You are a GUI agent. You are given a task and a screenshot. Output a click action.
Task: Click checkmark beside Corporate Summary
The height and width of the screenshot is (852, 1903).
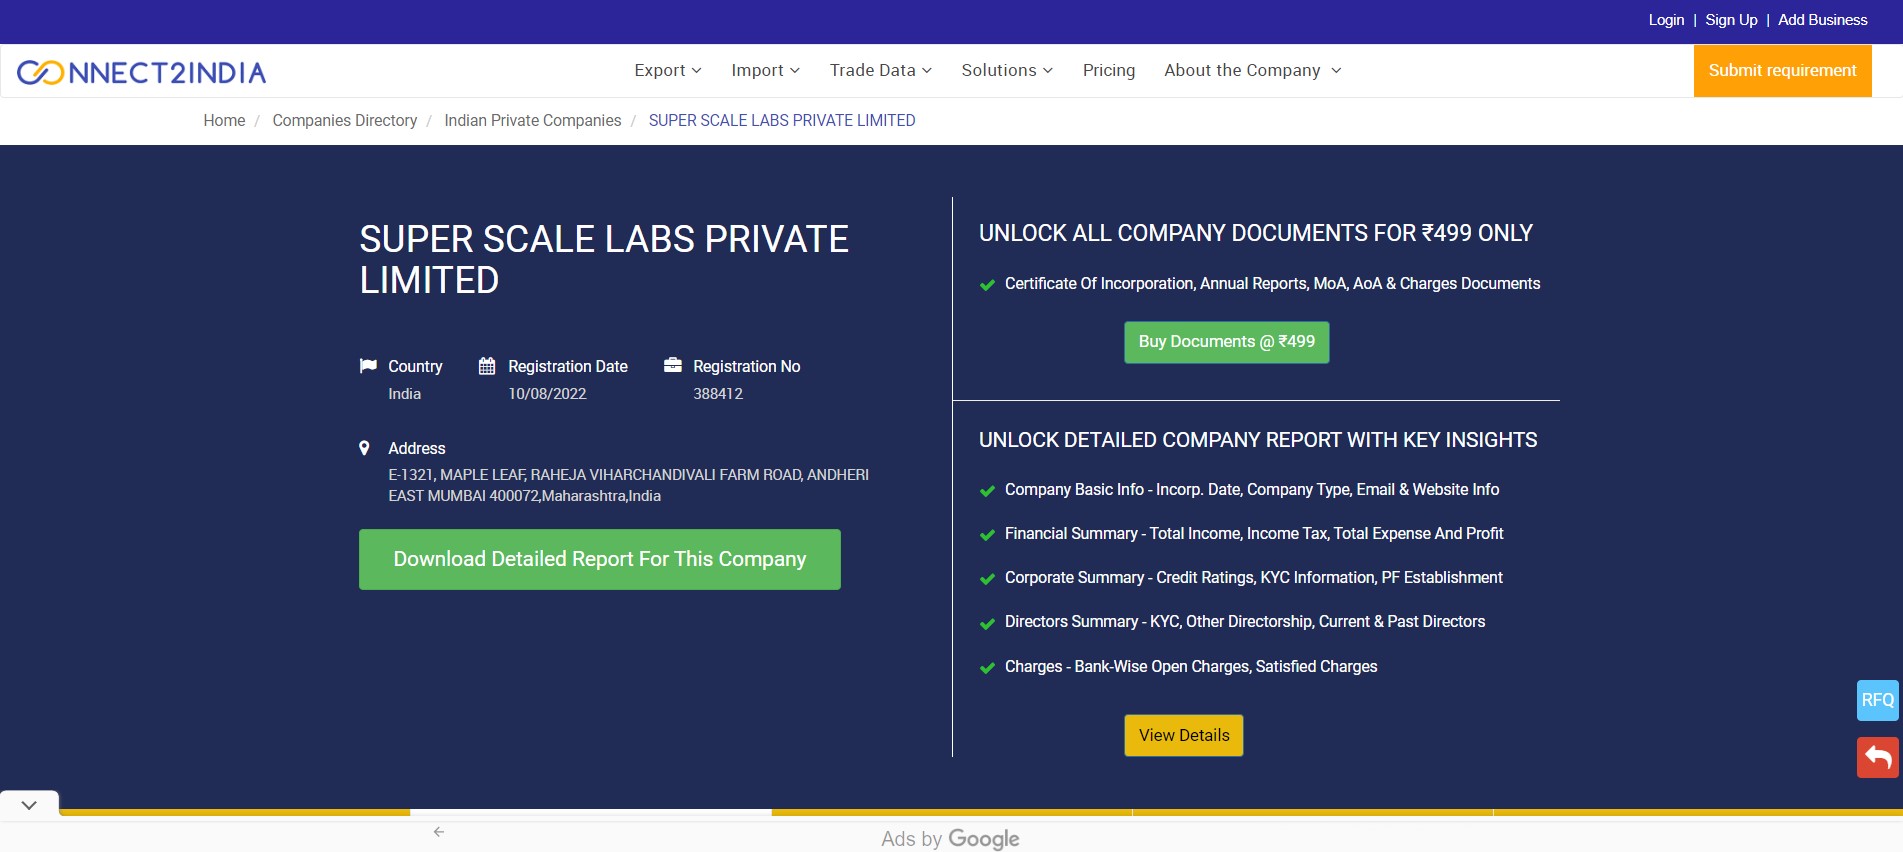(x=987, y=579)
